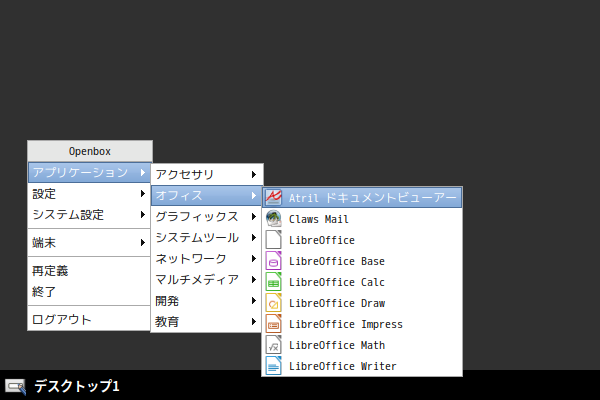Image resolution: width=600 pixels, height=400 pixels.
Task: Launch Atril ドキュメントビューアー
Action: (x=362, y=198)
